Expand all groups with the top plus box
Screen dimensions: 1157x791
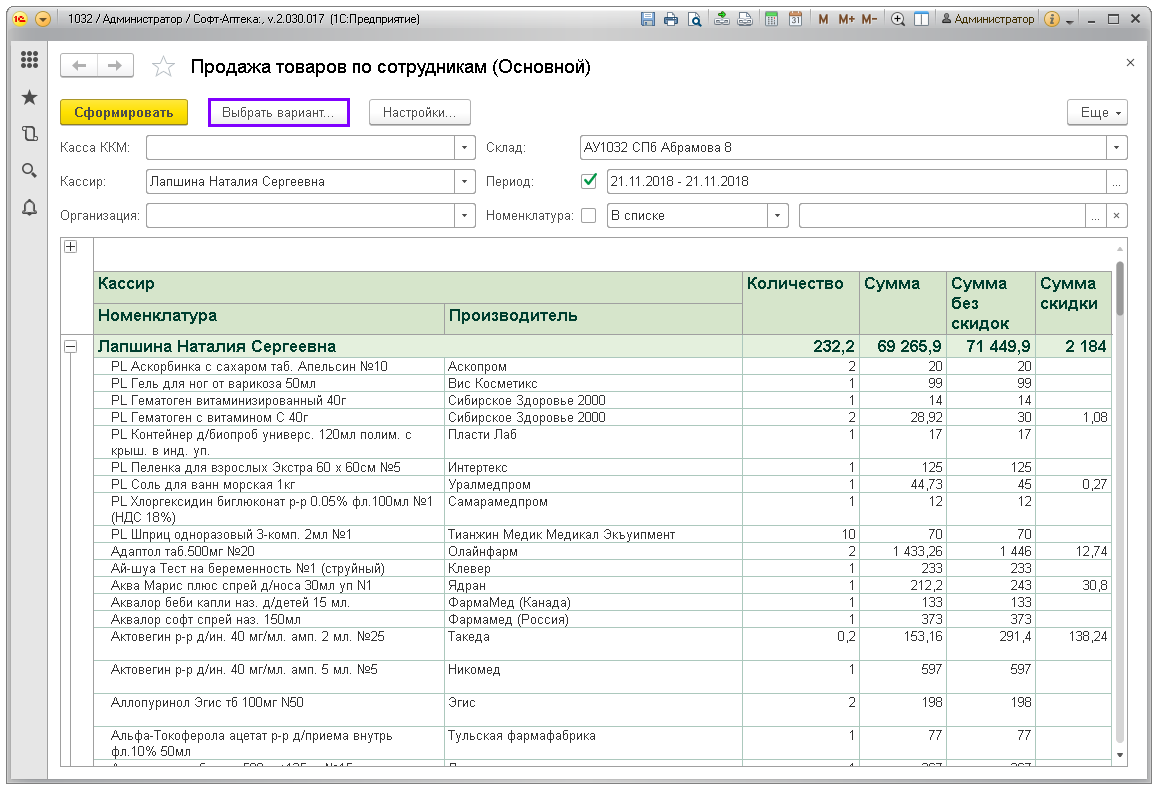click(71, 247)
